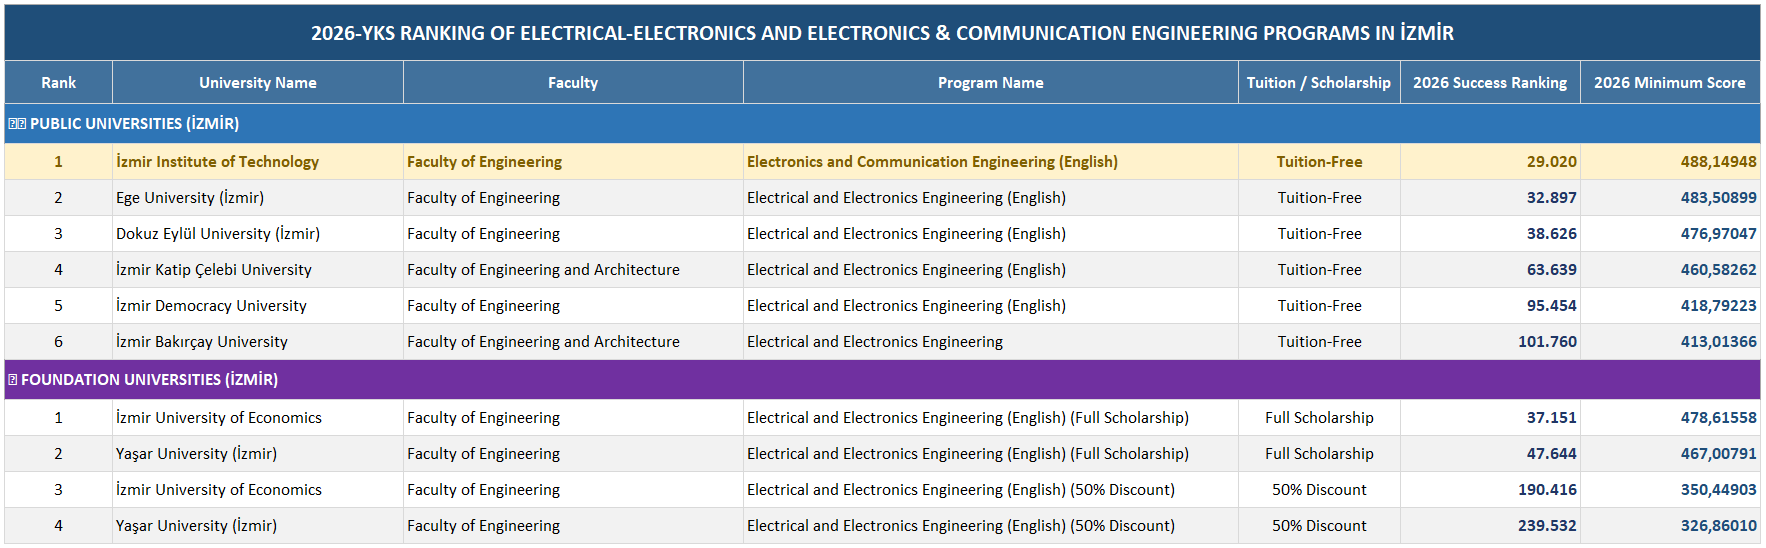The image size is (1766, 548).
Task: Click the icon before FOUNDATION UNIVERSITIES
Action: (13, 380)
